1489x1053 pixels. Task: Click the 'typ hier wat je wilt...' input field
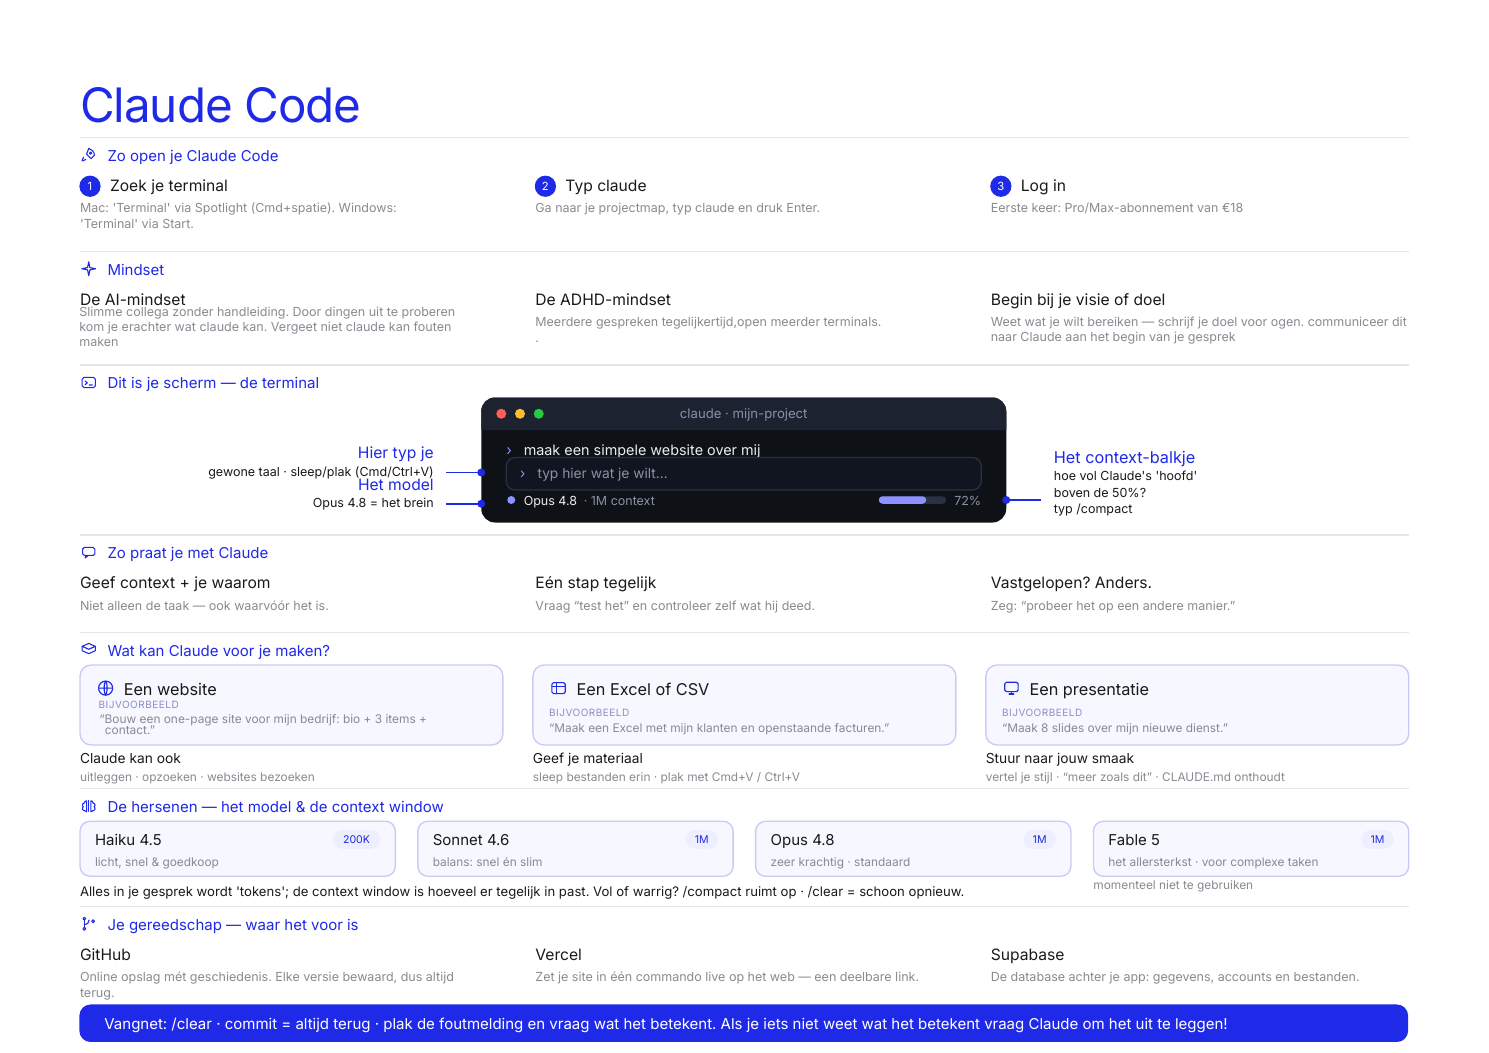(743, 474)
